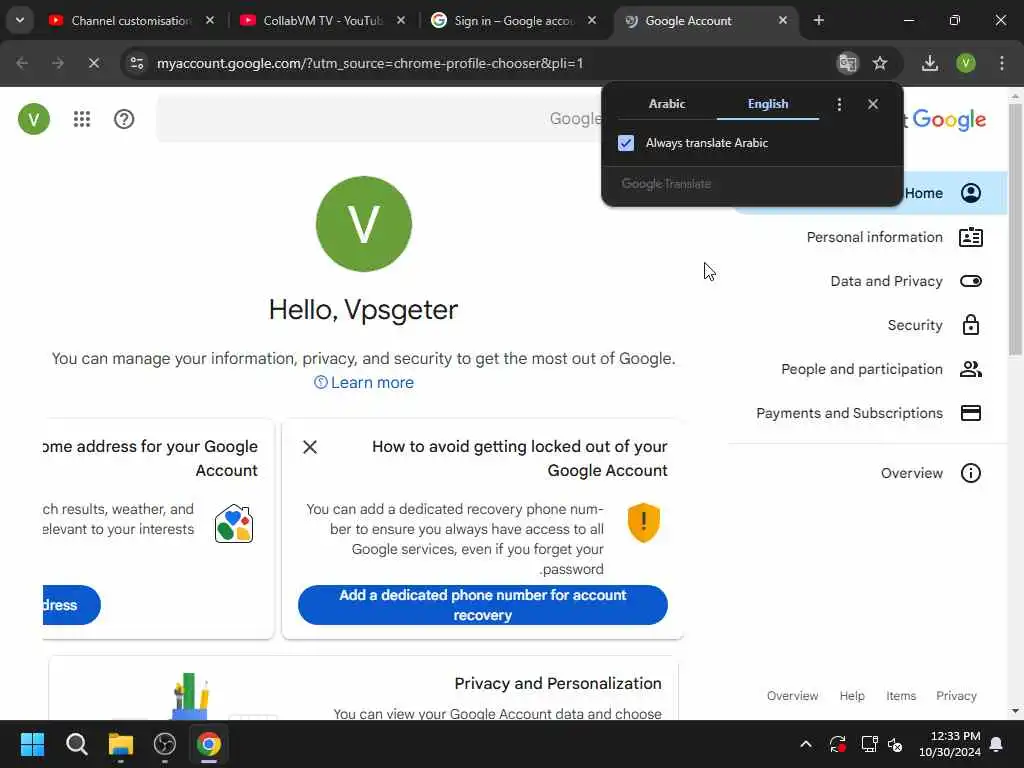Toggle Always translate Arabic checkbox
This screenshot has width=1024, height=768.
point(626,143)
